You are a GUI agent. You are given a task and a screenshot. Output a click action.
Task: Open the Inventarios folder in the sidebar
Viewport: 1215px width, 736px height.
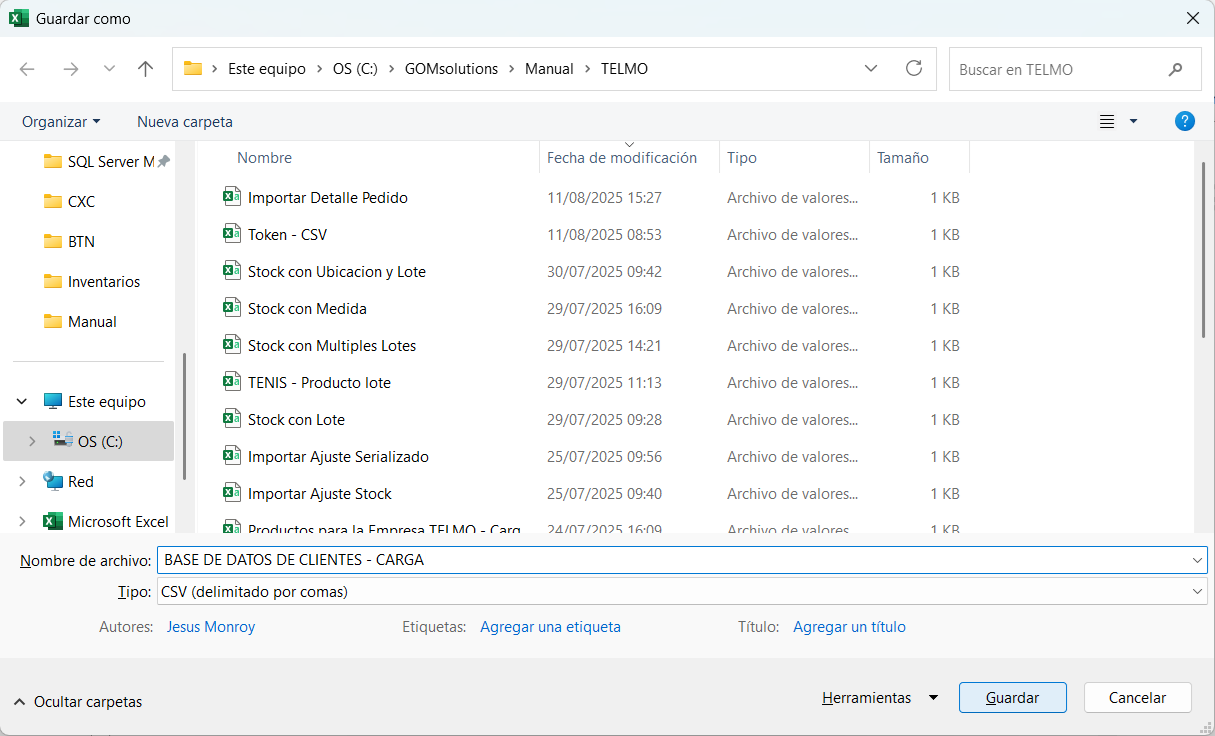click(x=93, y=281)
